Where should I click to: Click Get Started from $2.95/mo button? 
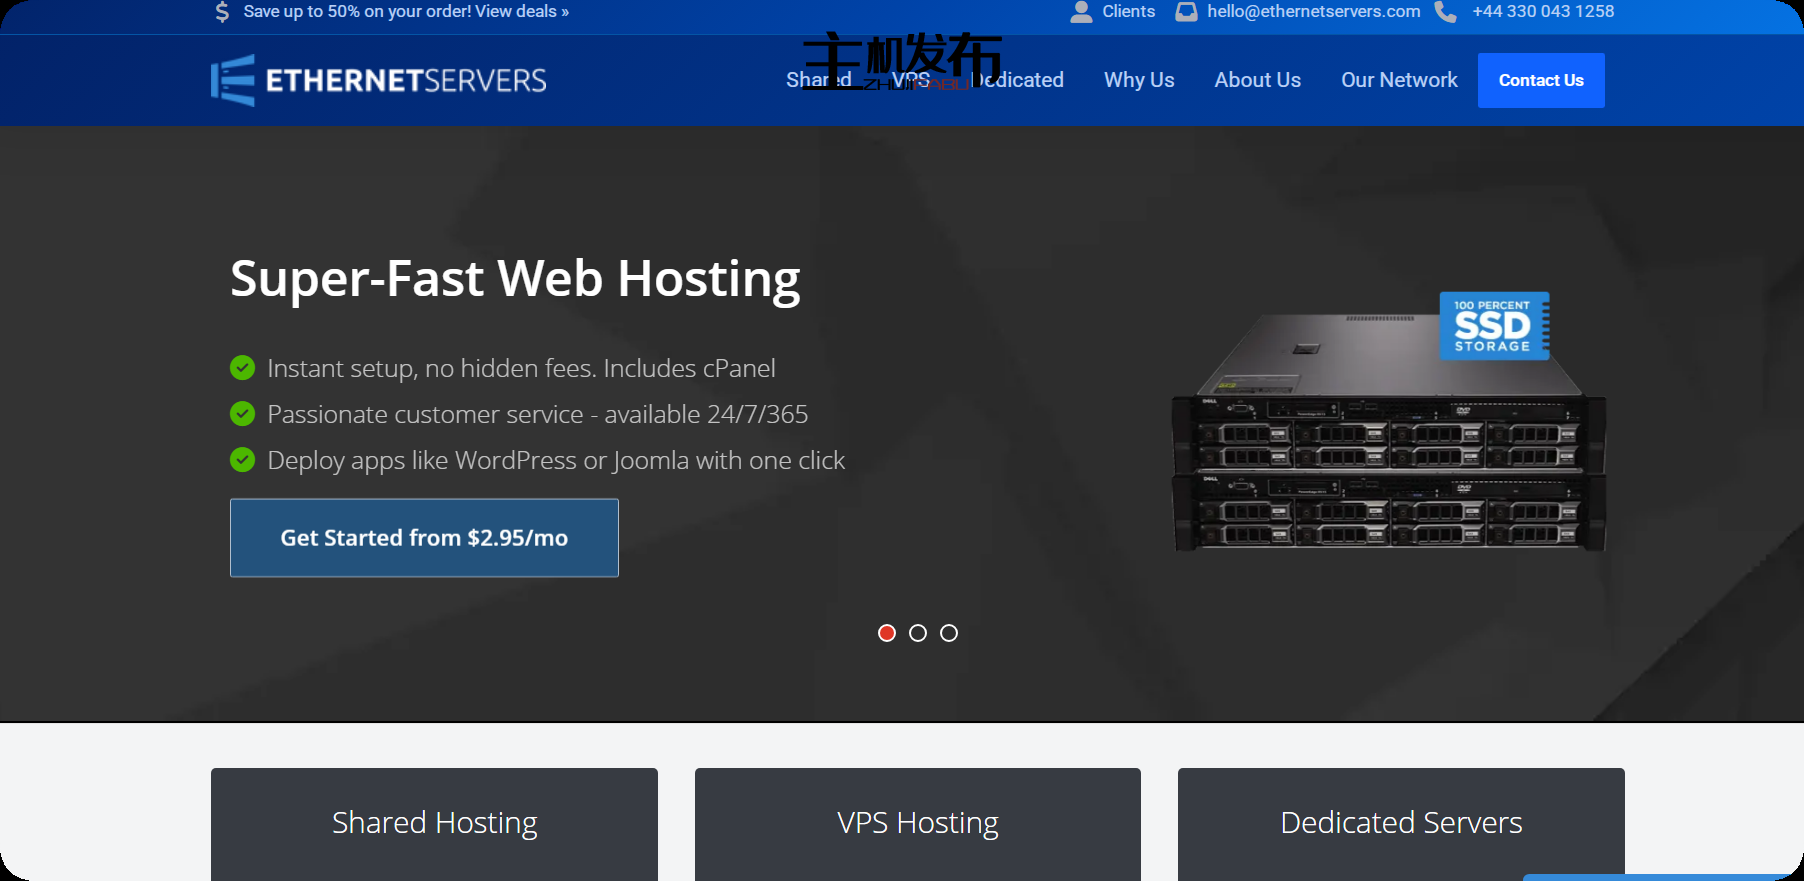[x=424, y=538]
